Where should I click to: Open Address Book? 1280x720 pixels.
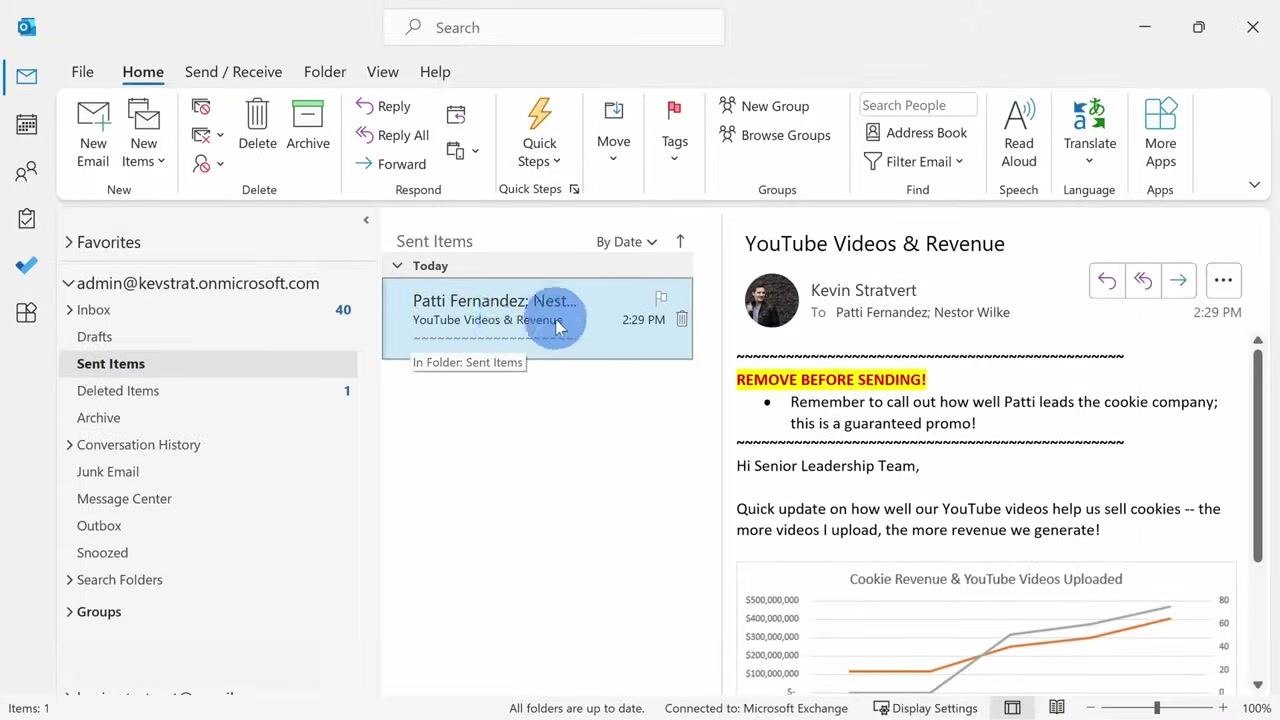point(916,132)
